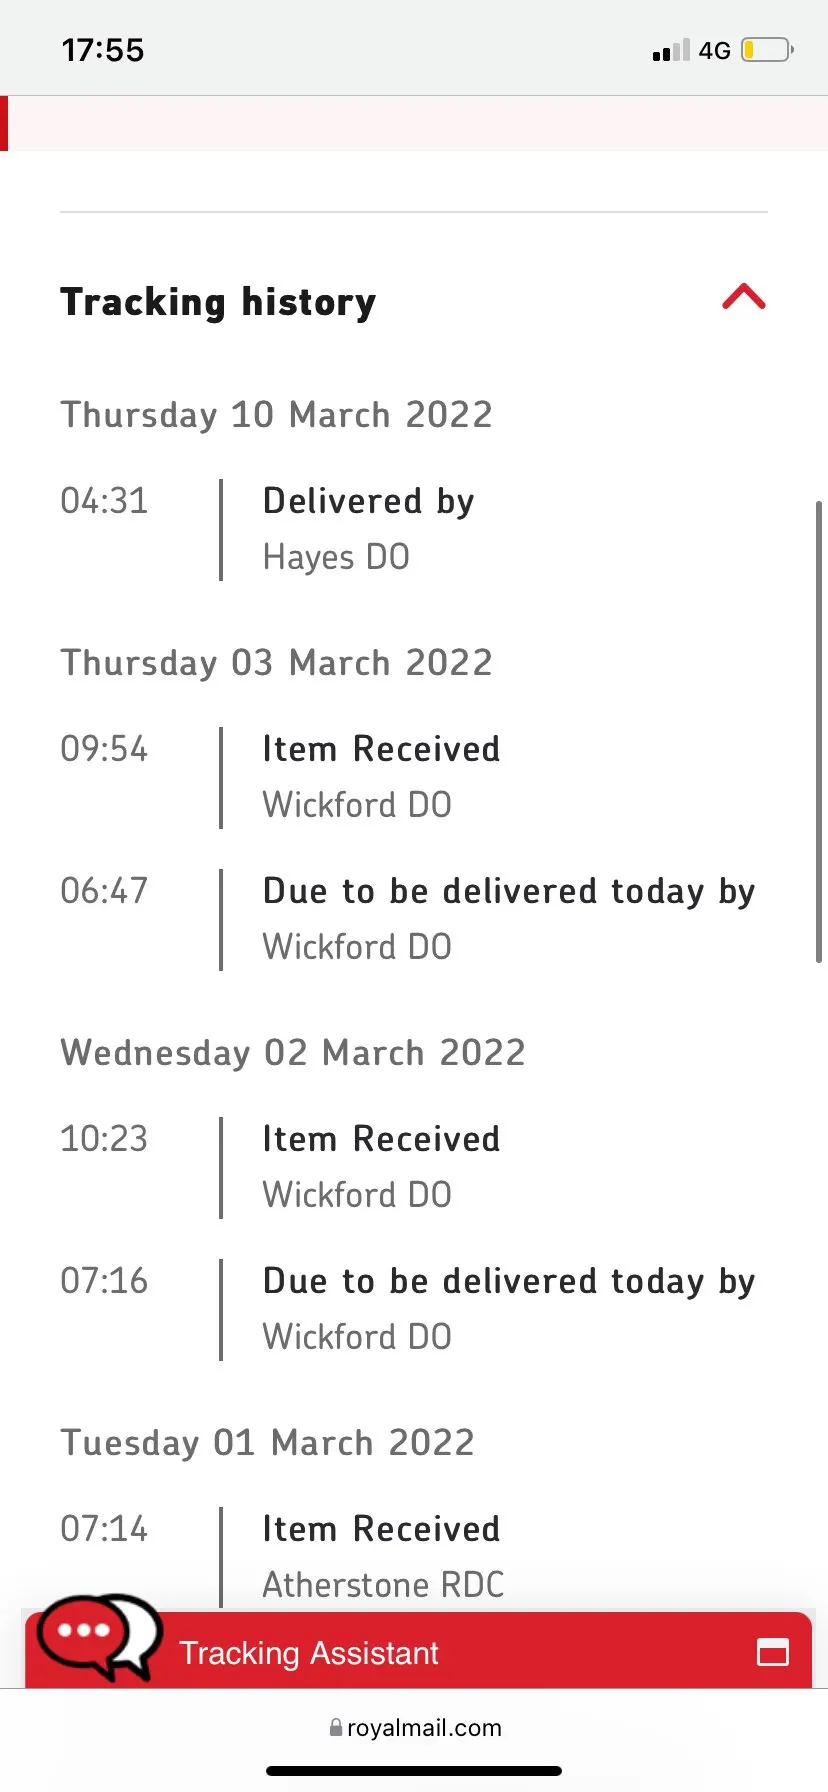Click the page scrollbar on the right
The image size is (828, 1792).
(819, 732)
